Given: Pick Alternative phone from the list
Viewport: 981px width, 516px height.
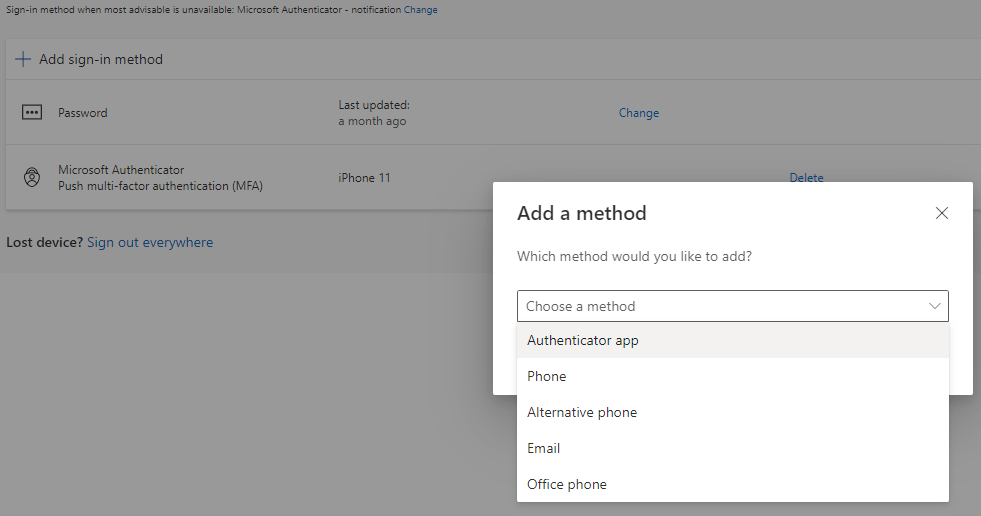Looking at the screenshot, I should tap(582, 412).
